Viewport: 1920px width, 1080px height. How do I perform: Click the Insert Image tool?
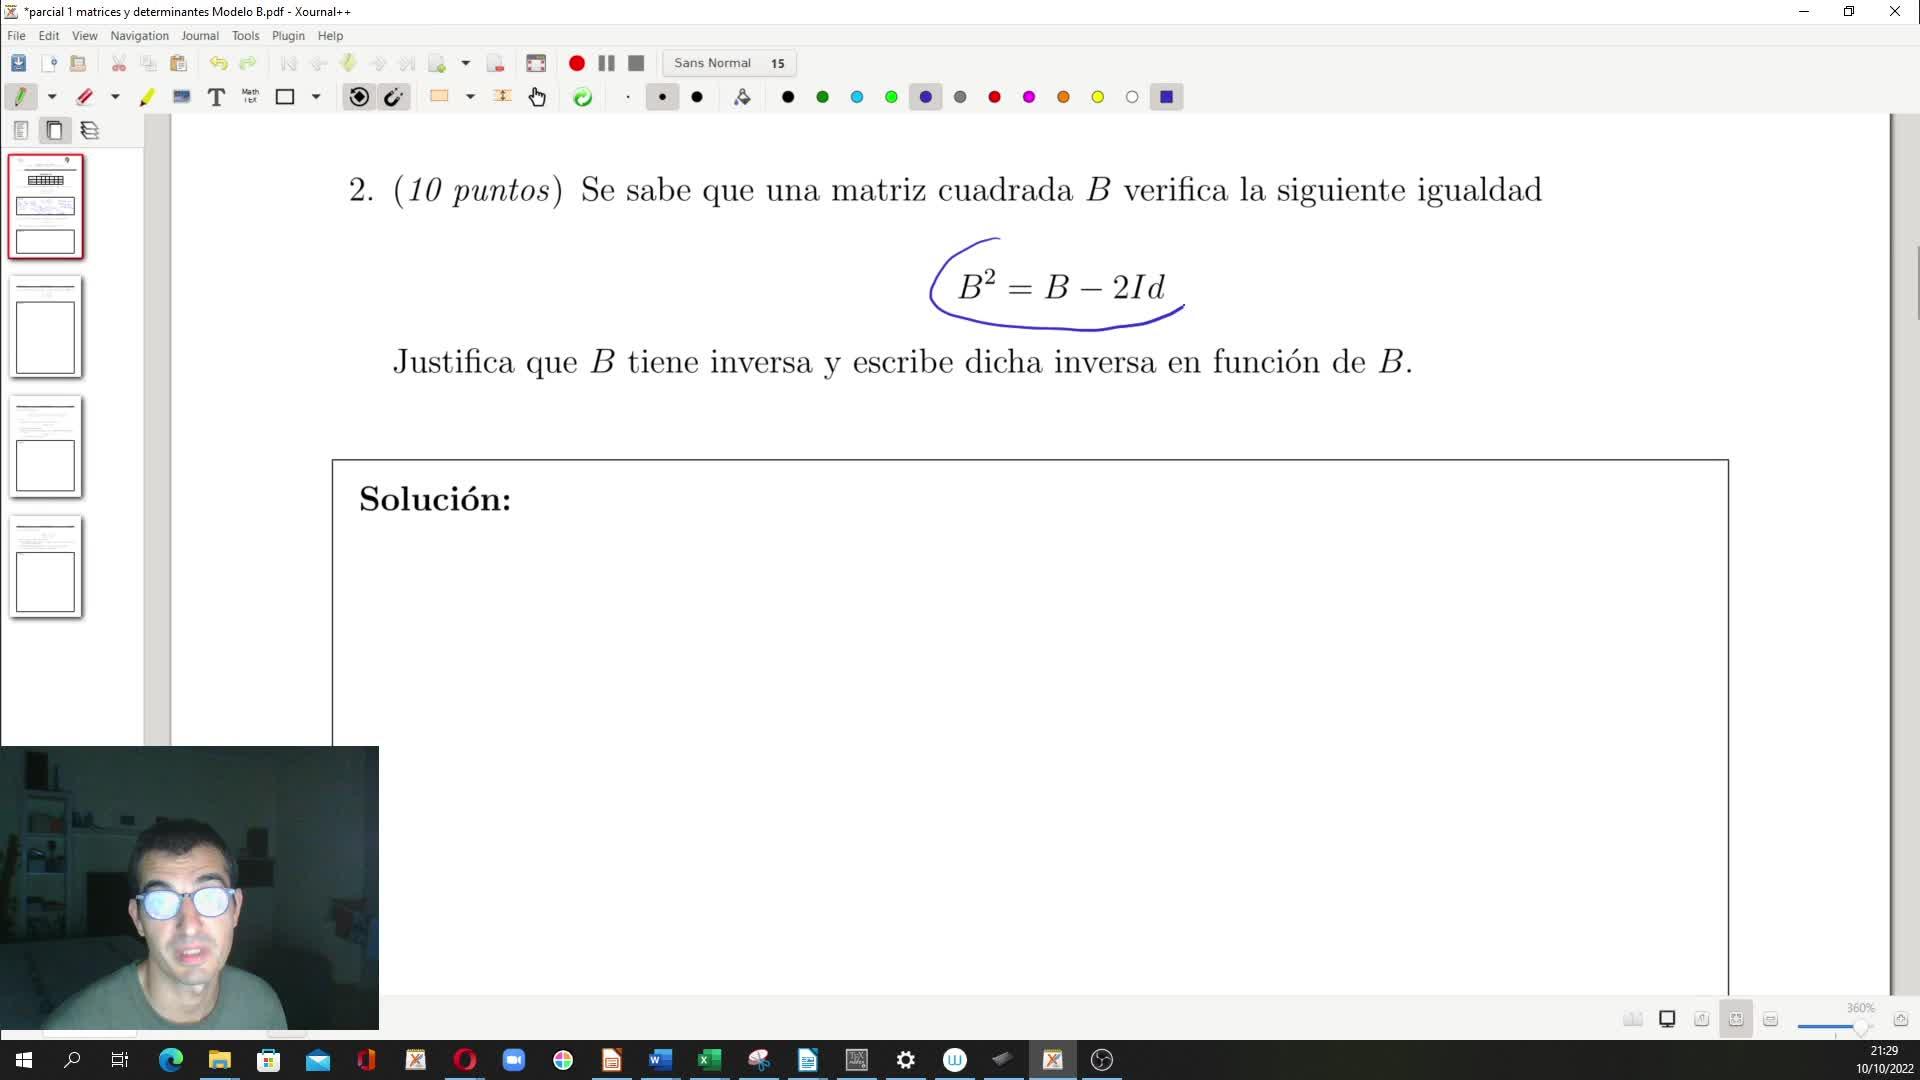tap(181, 97)
